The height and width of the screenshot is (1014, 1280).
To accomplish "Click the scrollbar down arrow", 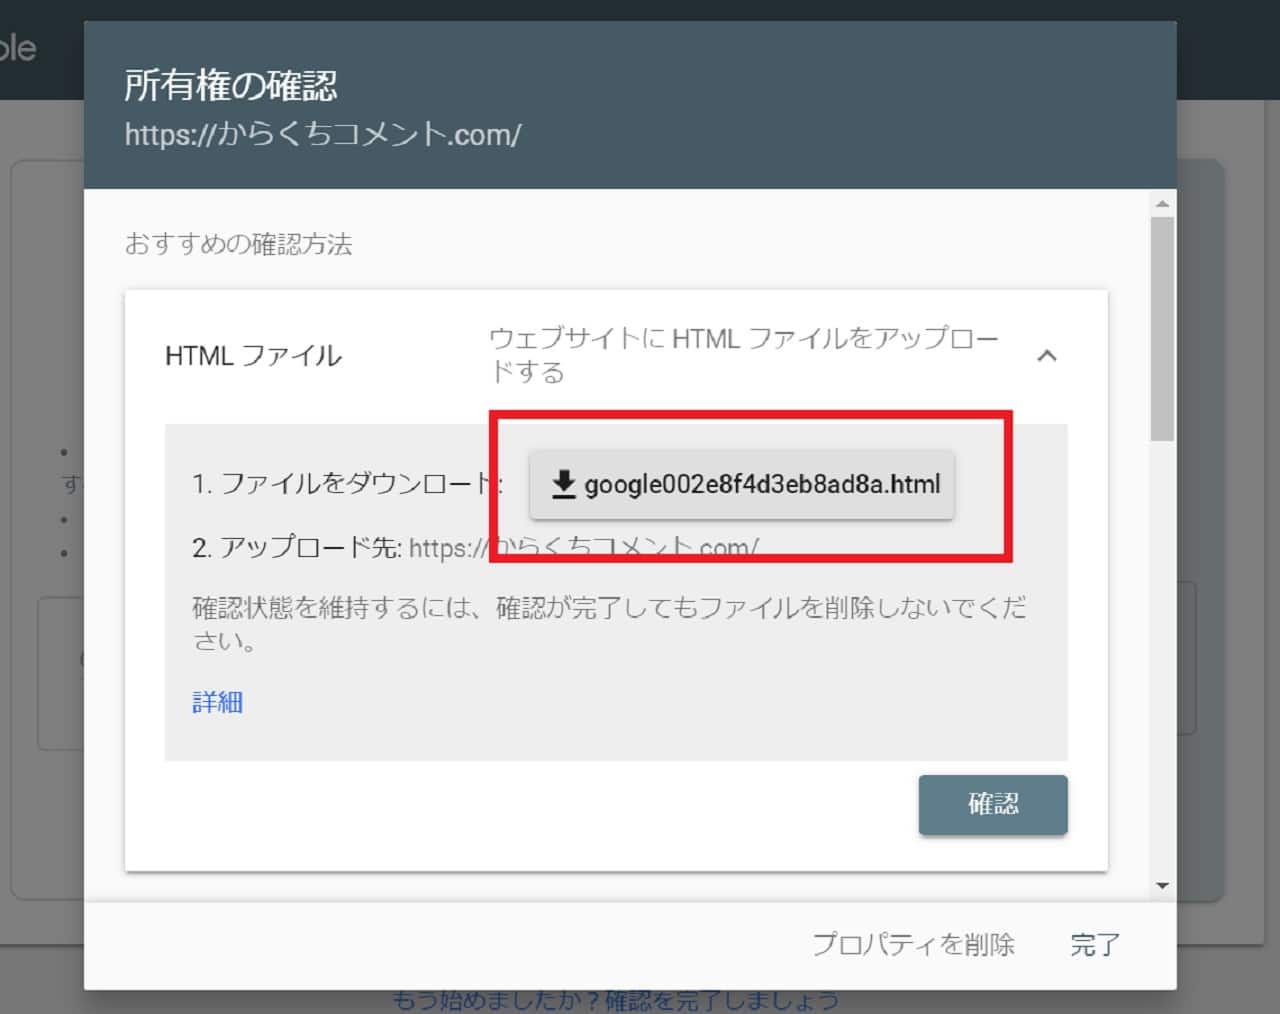I will (1161, 885).
